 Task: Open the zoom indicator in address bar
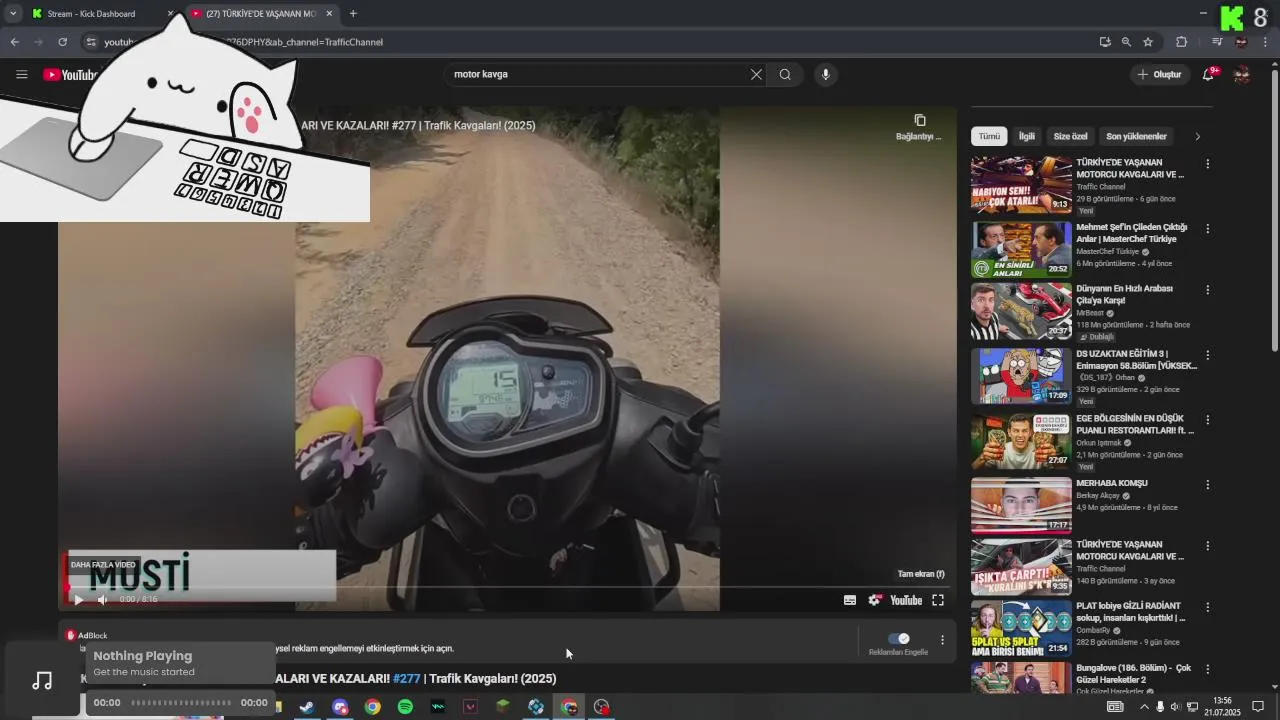click(1126, 42)
